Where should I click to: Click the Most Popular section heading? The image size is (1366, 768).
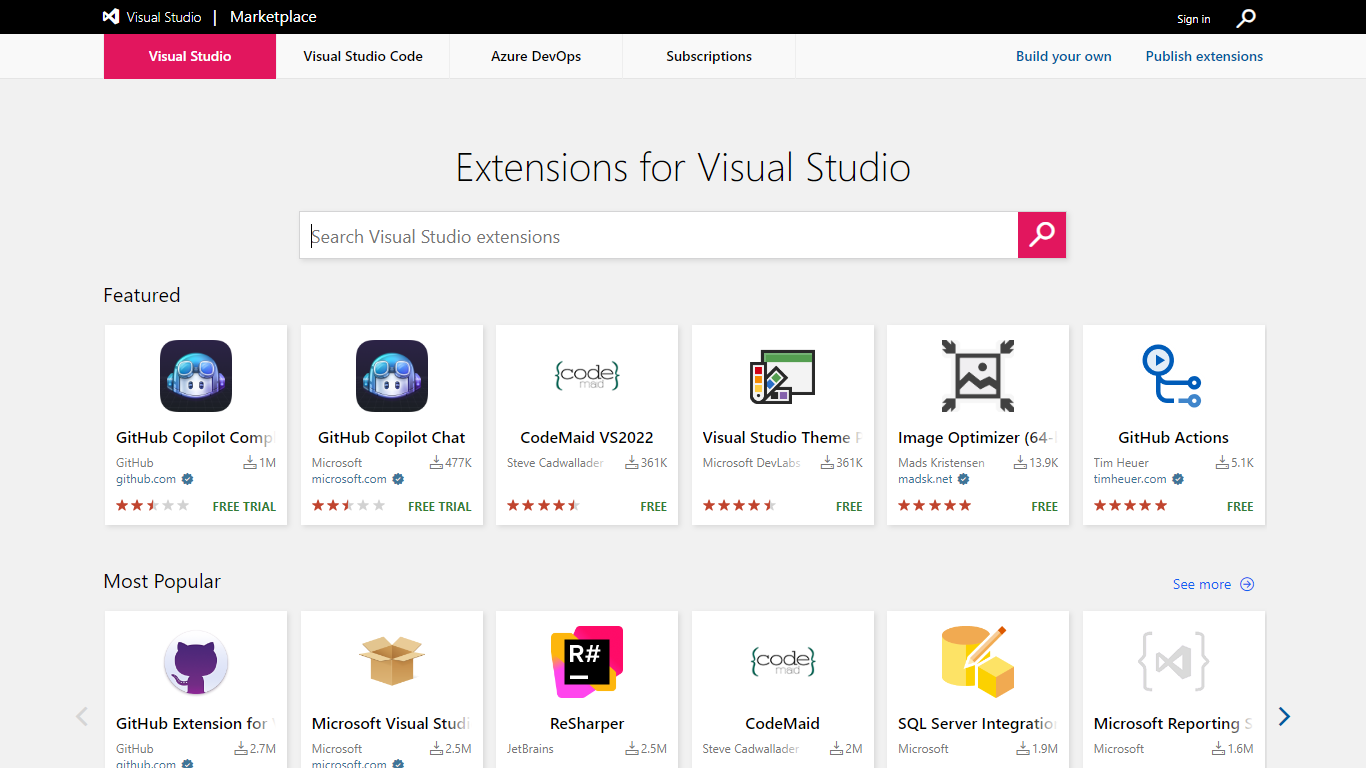(162, 581)
